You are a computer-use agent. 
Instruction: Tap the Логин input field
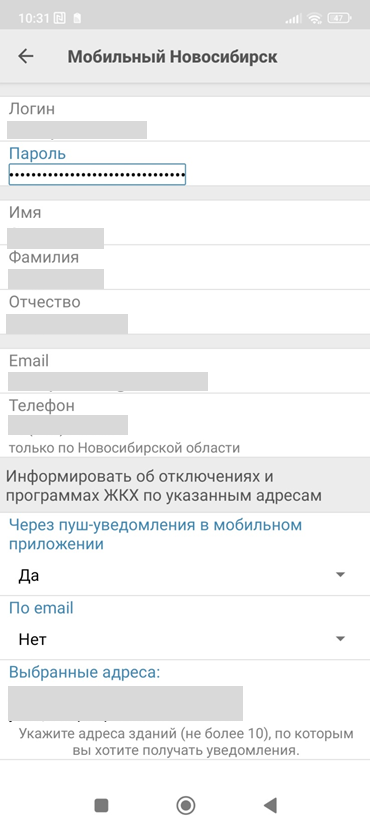click(77, 130)
